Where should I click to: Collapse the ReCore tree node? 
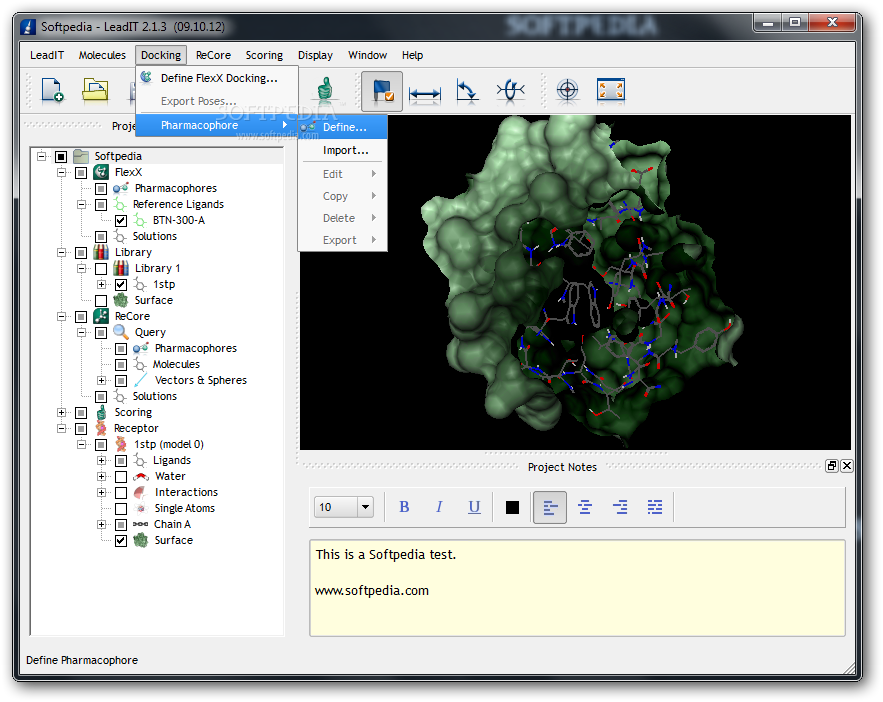[61, 316]
